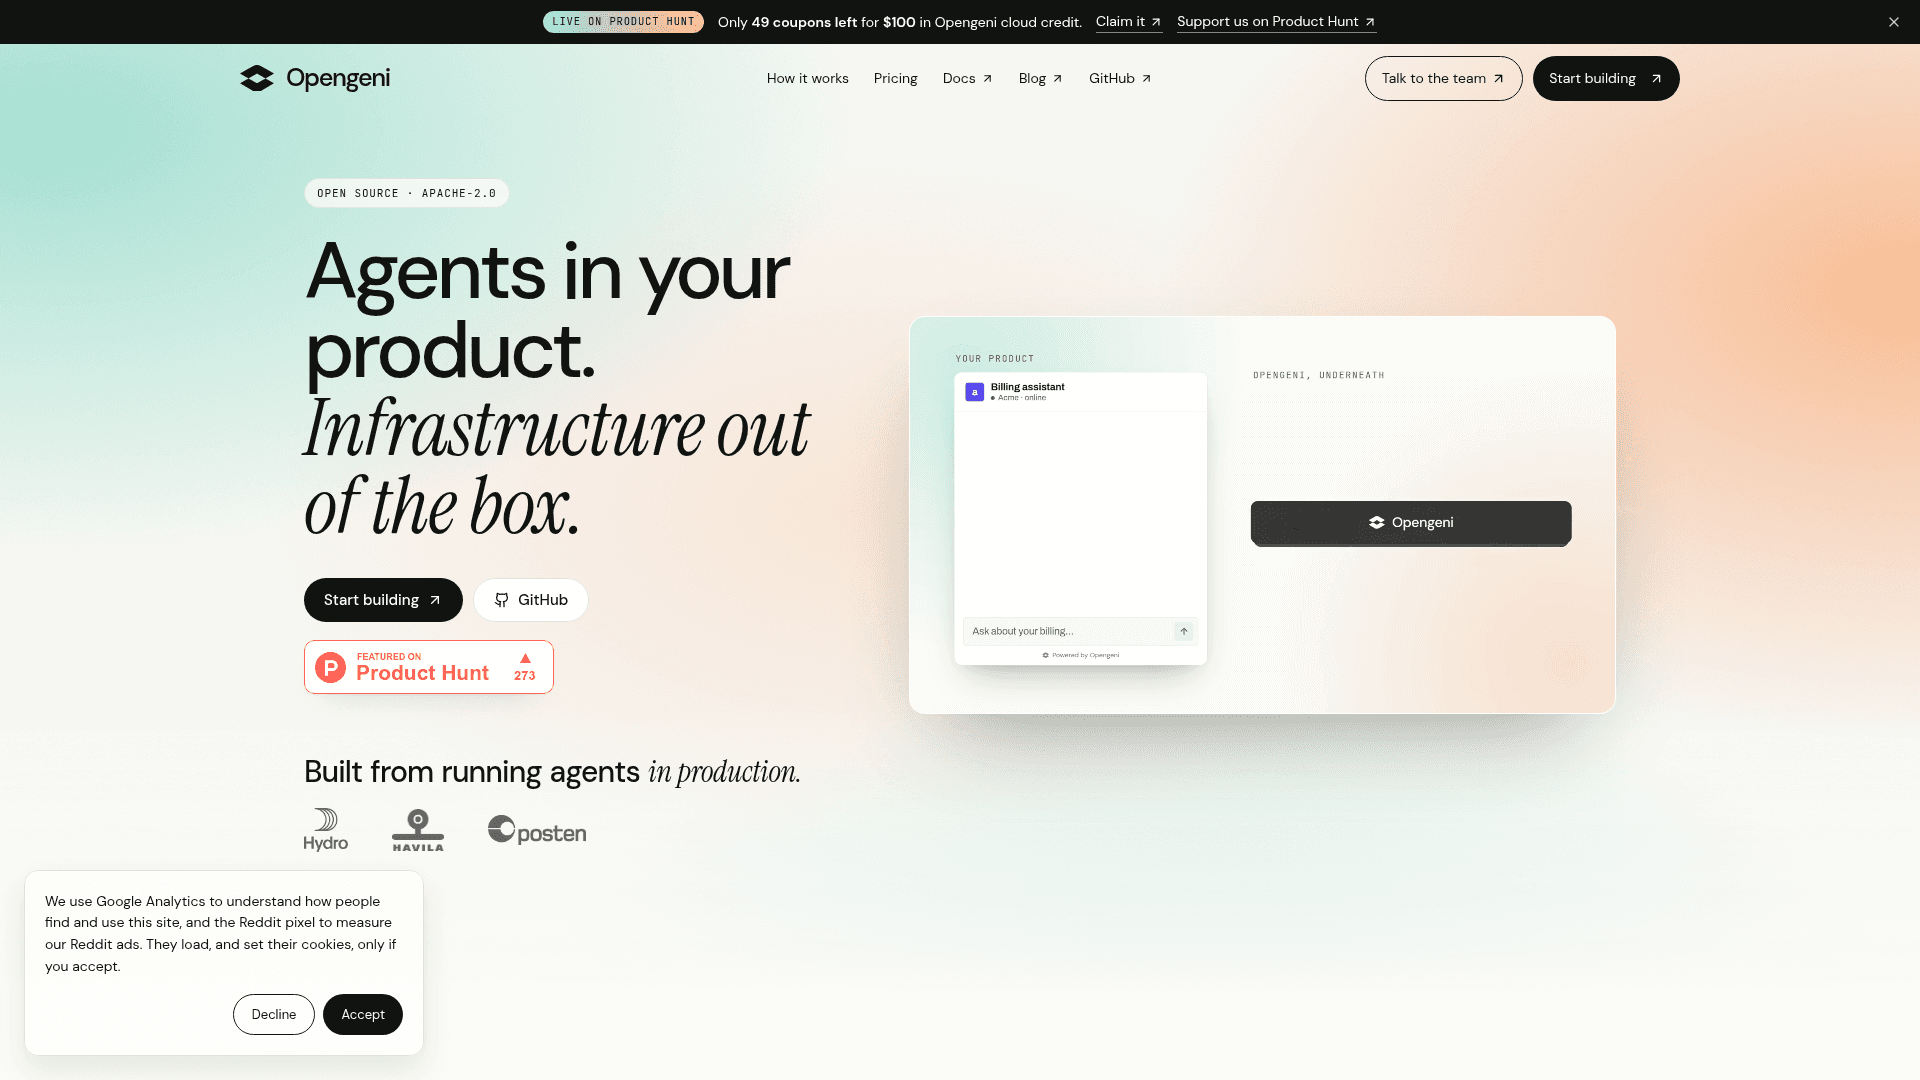Screen dimensions: 1920x1080
Task: Click the 273 upvote count
Action: [525, 676]
